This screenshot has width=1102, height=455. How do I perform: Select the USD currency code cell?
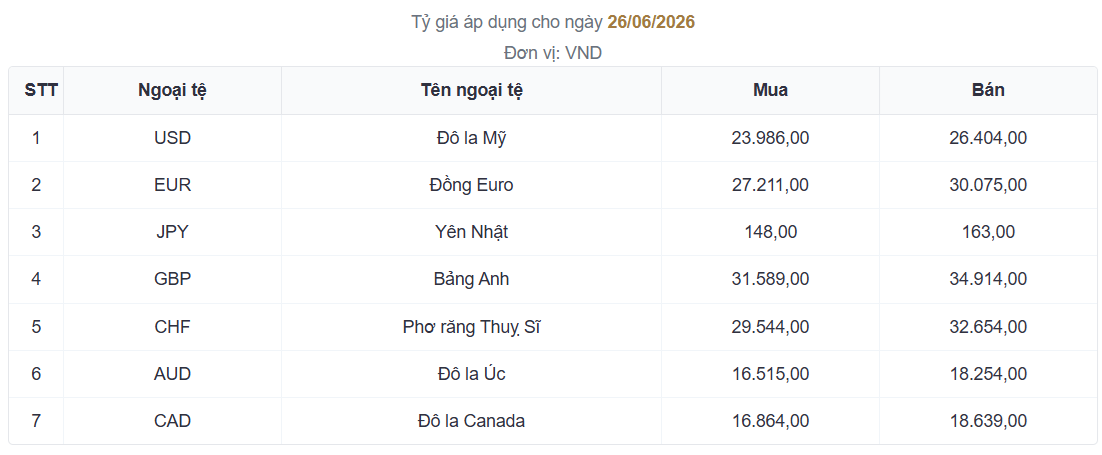pyautogui.click(x=172, y=138)
